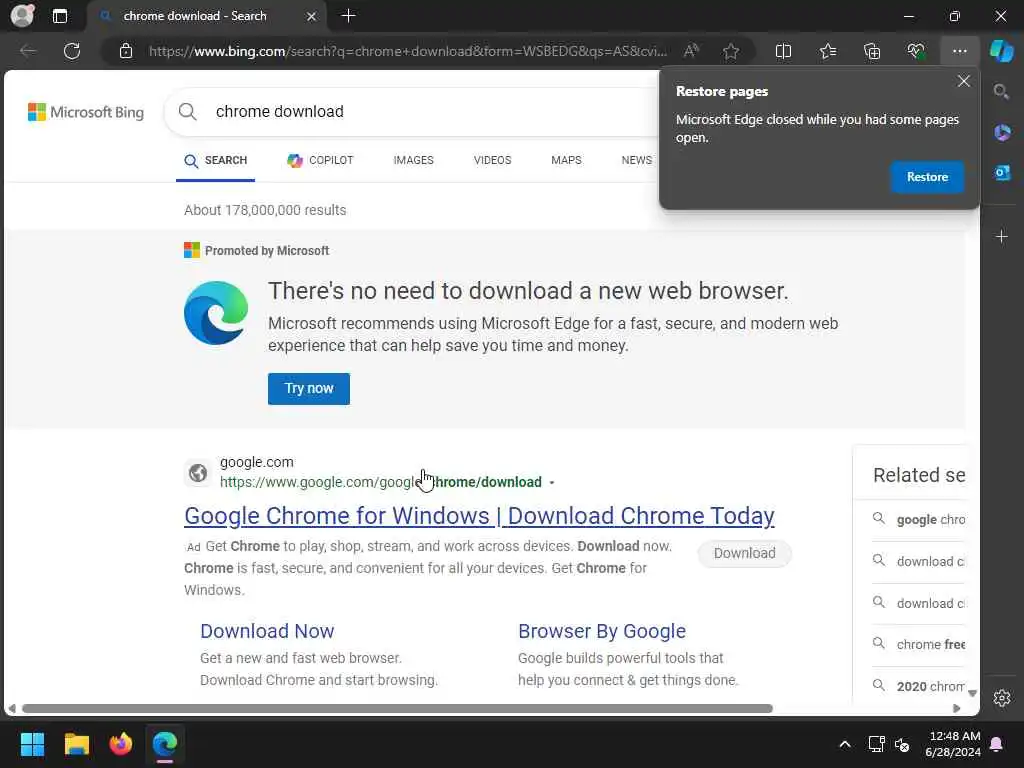Open sidebar settings gear

click(1002, 698)
